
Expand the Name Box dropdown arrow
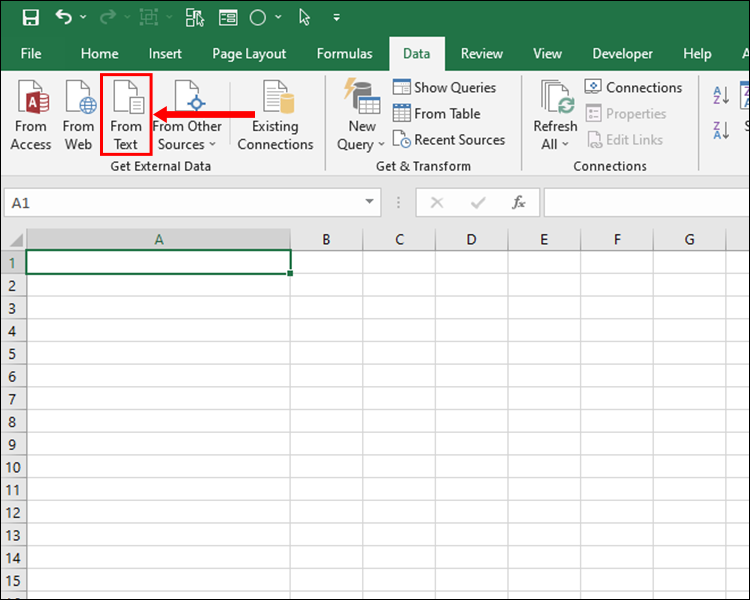(370, 202)
